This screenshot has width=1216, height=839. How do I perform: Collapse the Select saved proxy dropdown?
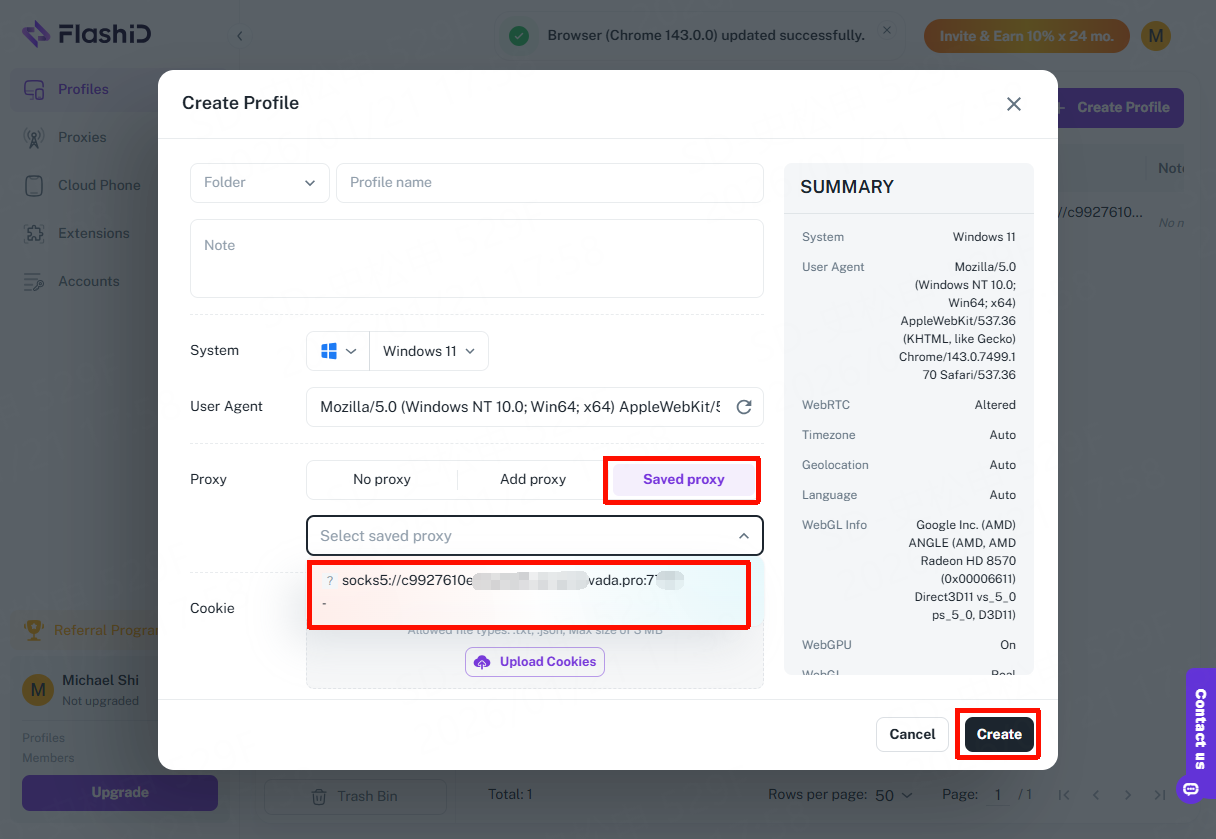coord(743,536)
